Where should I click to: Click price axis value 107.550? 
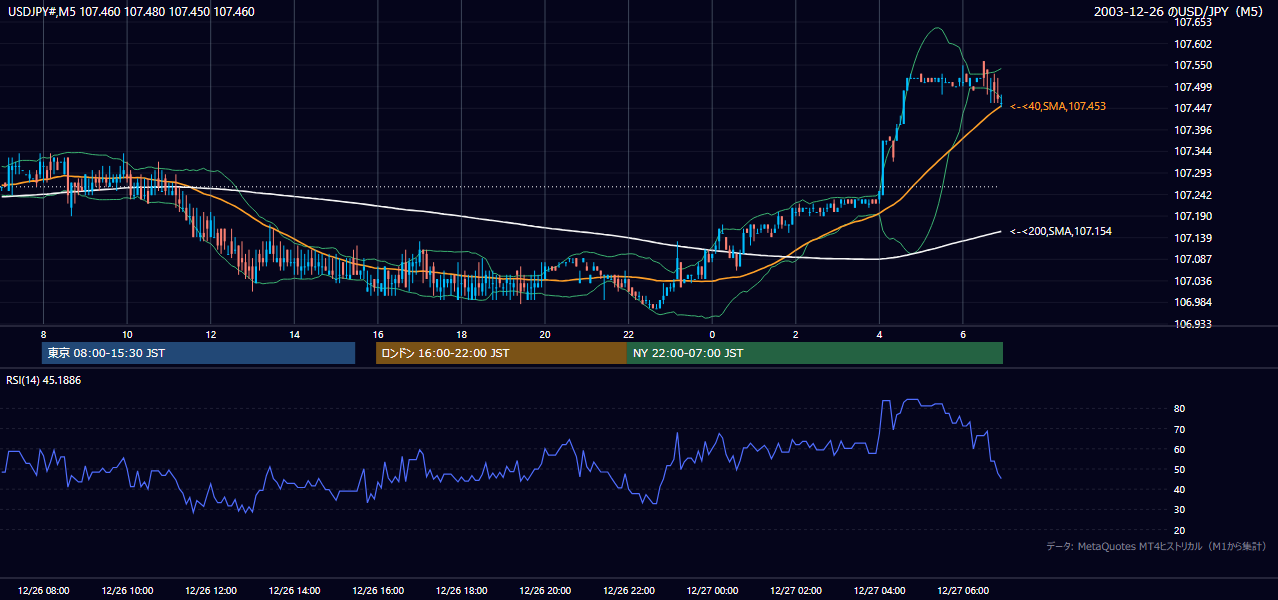click(x=1192, y=65)
